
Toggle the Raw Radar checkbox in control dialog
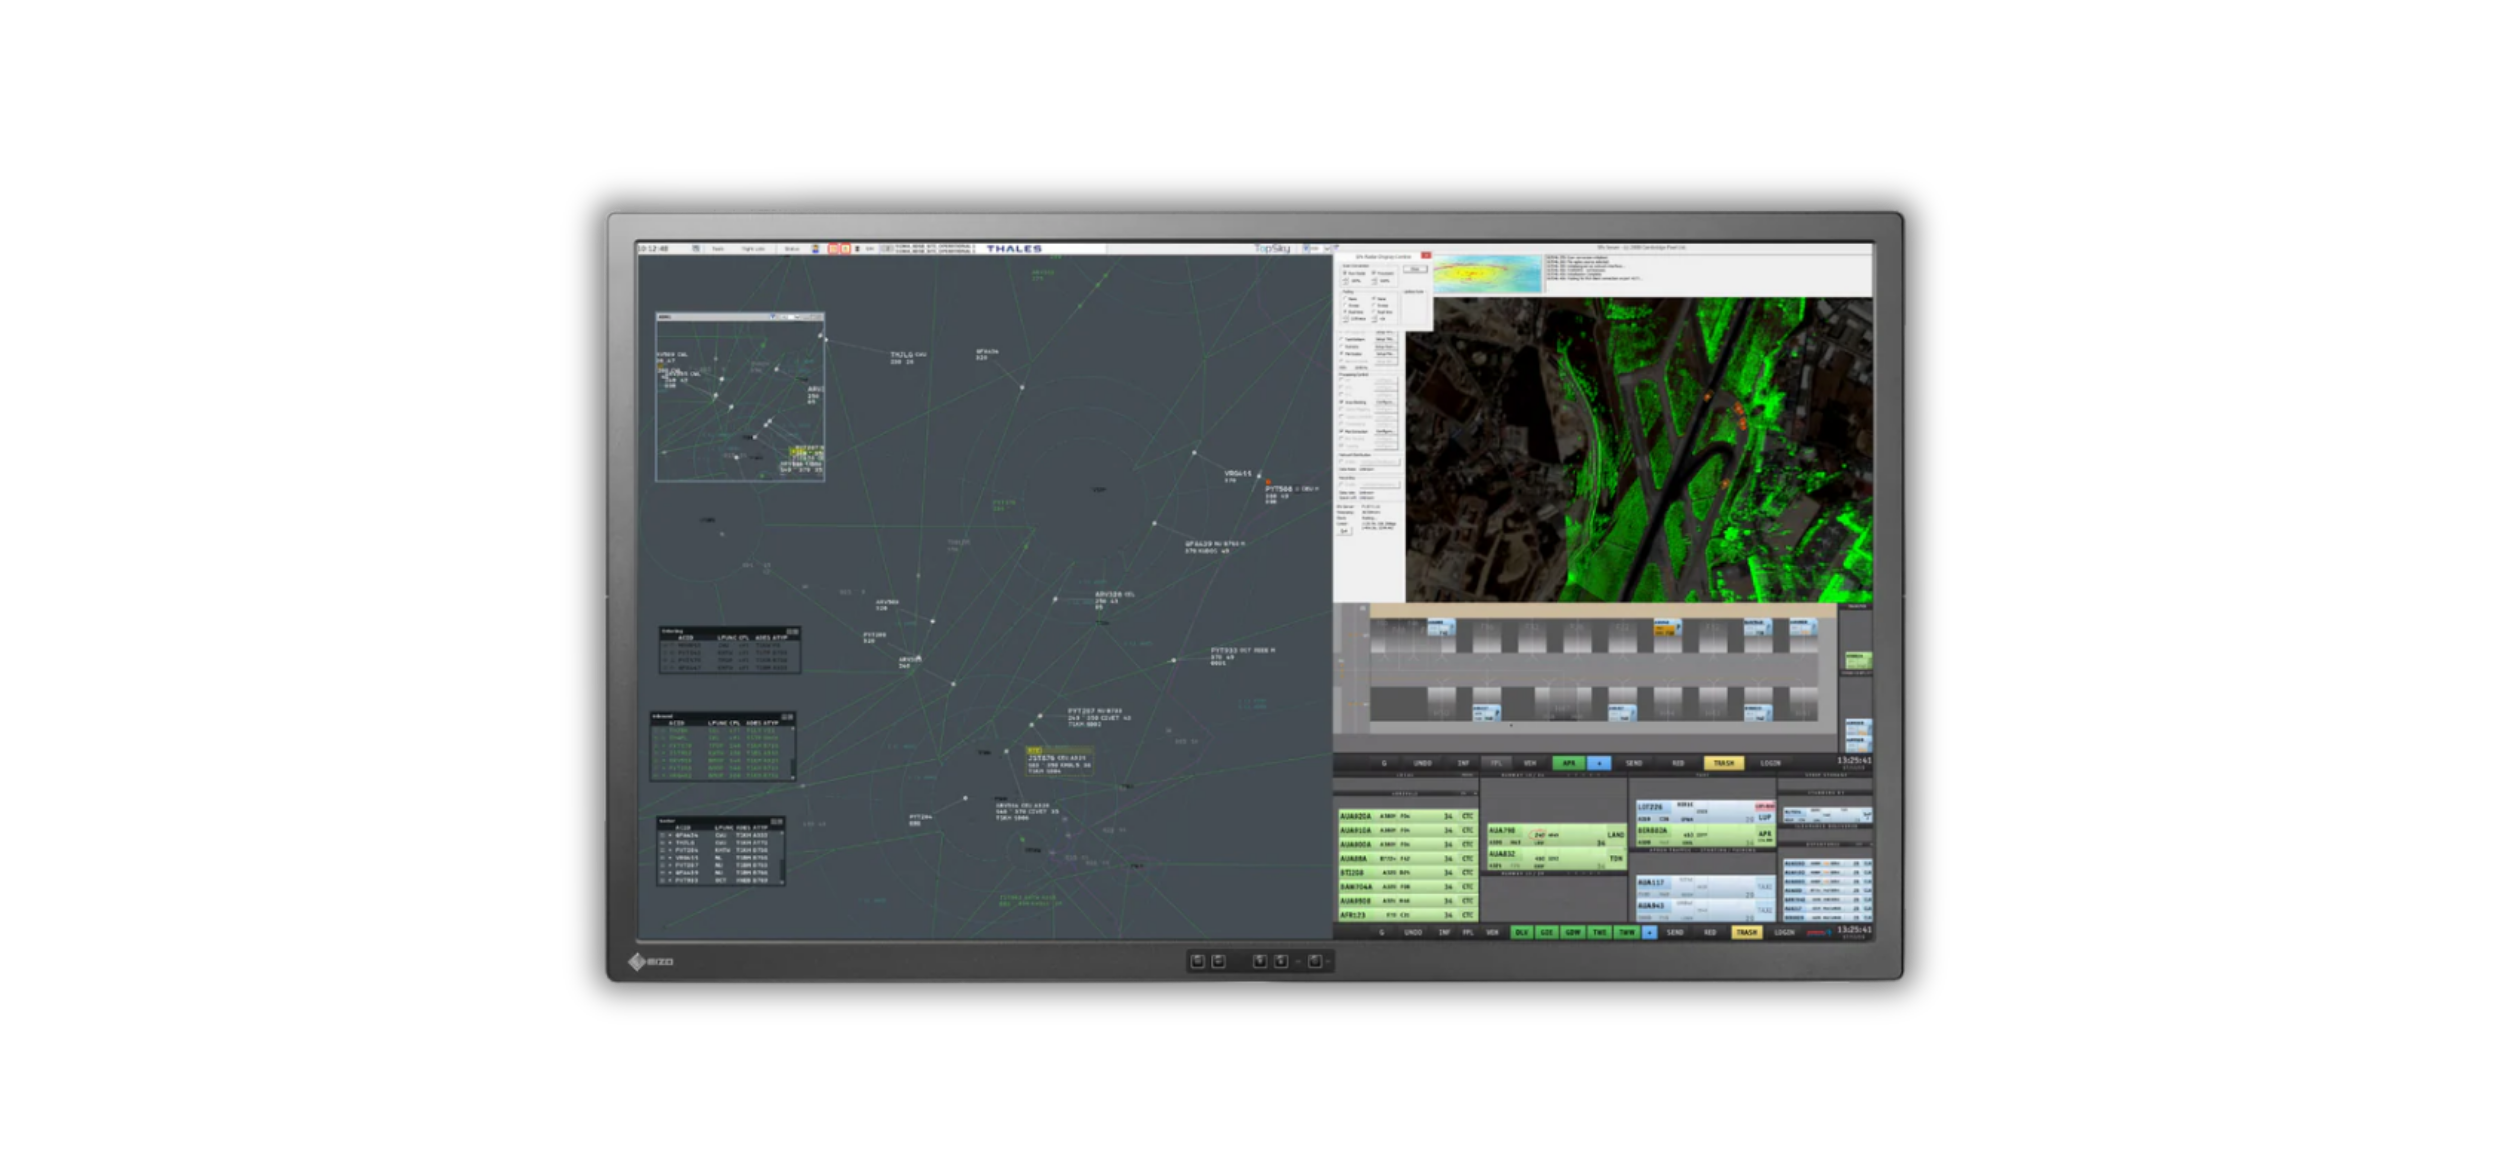tap(1346, 273)
